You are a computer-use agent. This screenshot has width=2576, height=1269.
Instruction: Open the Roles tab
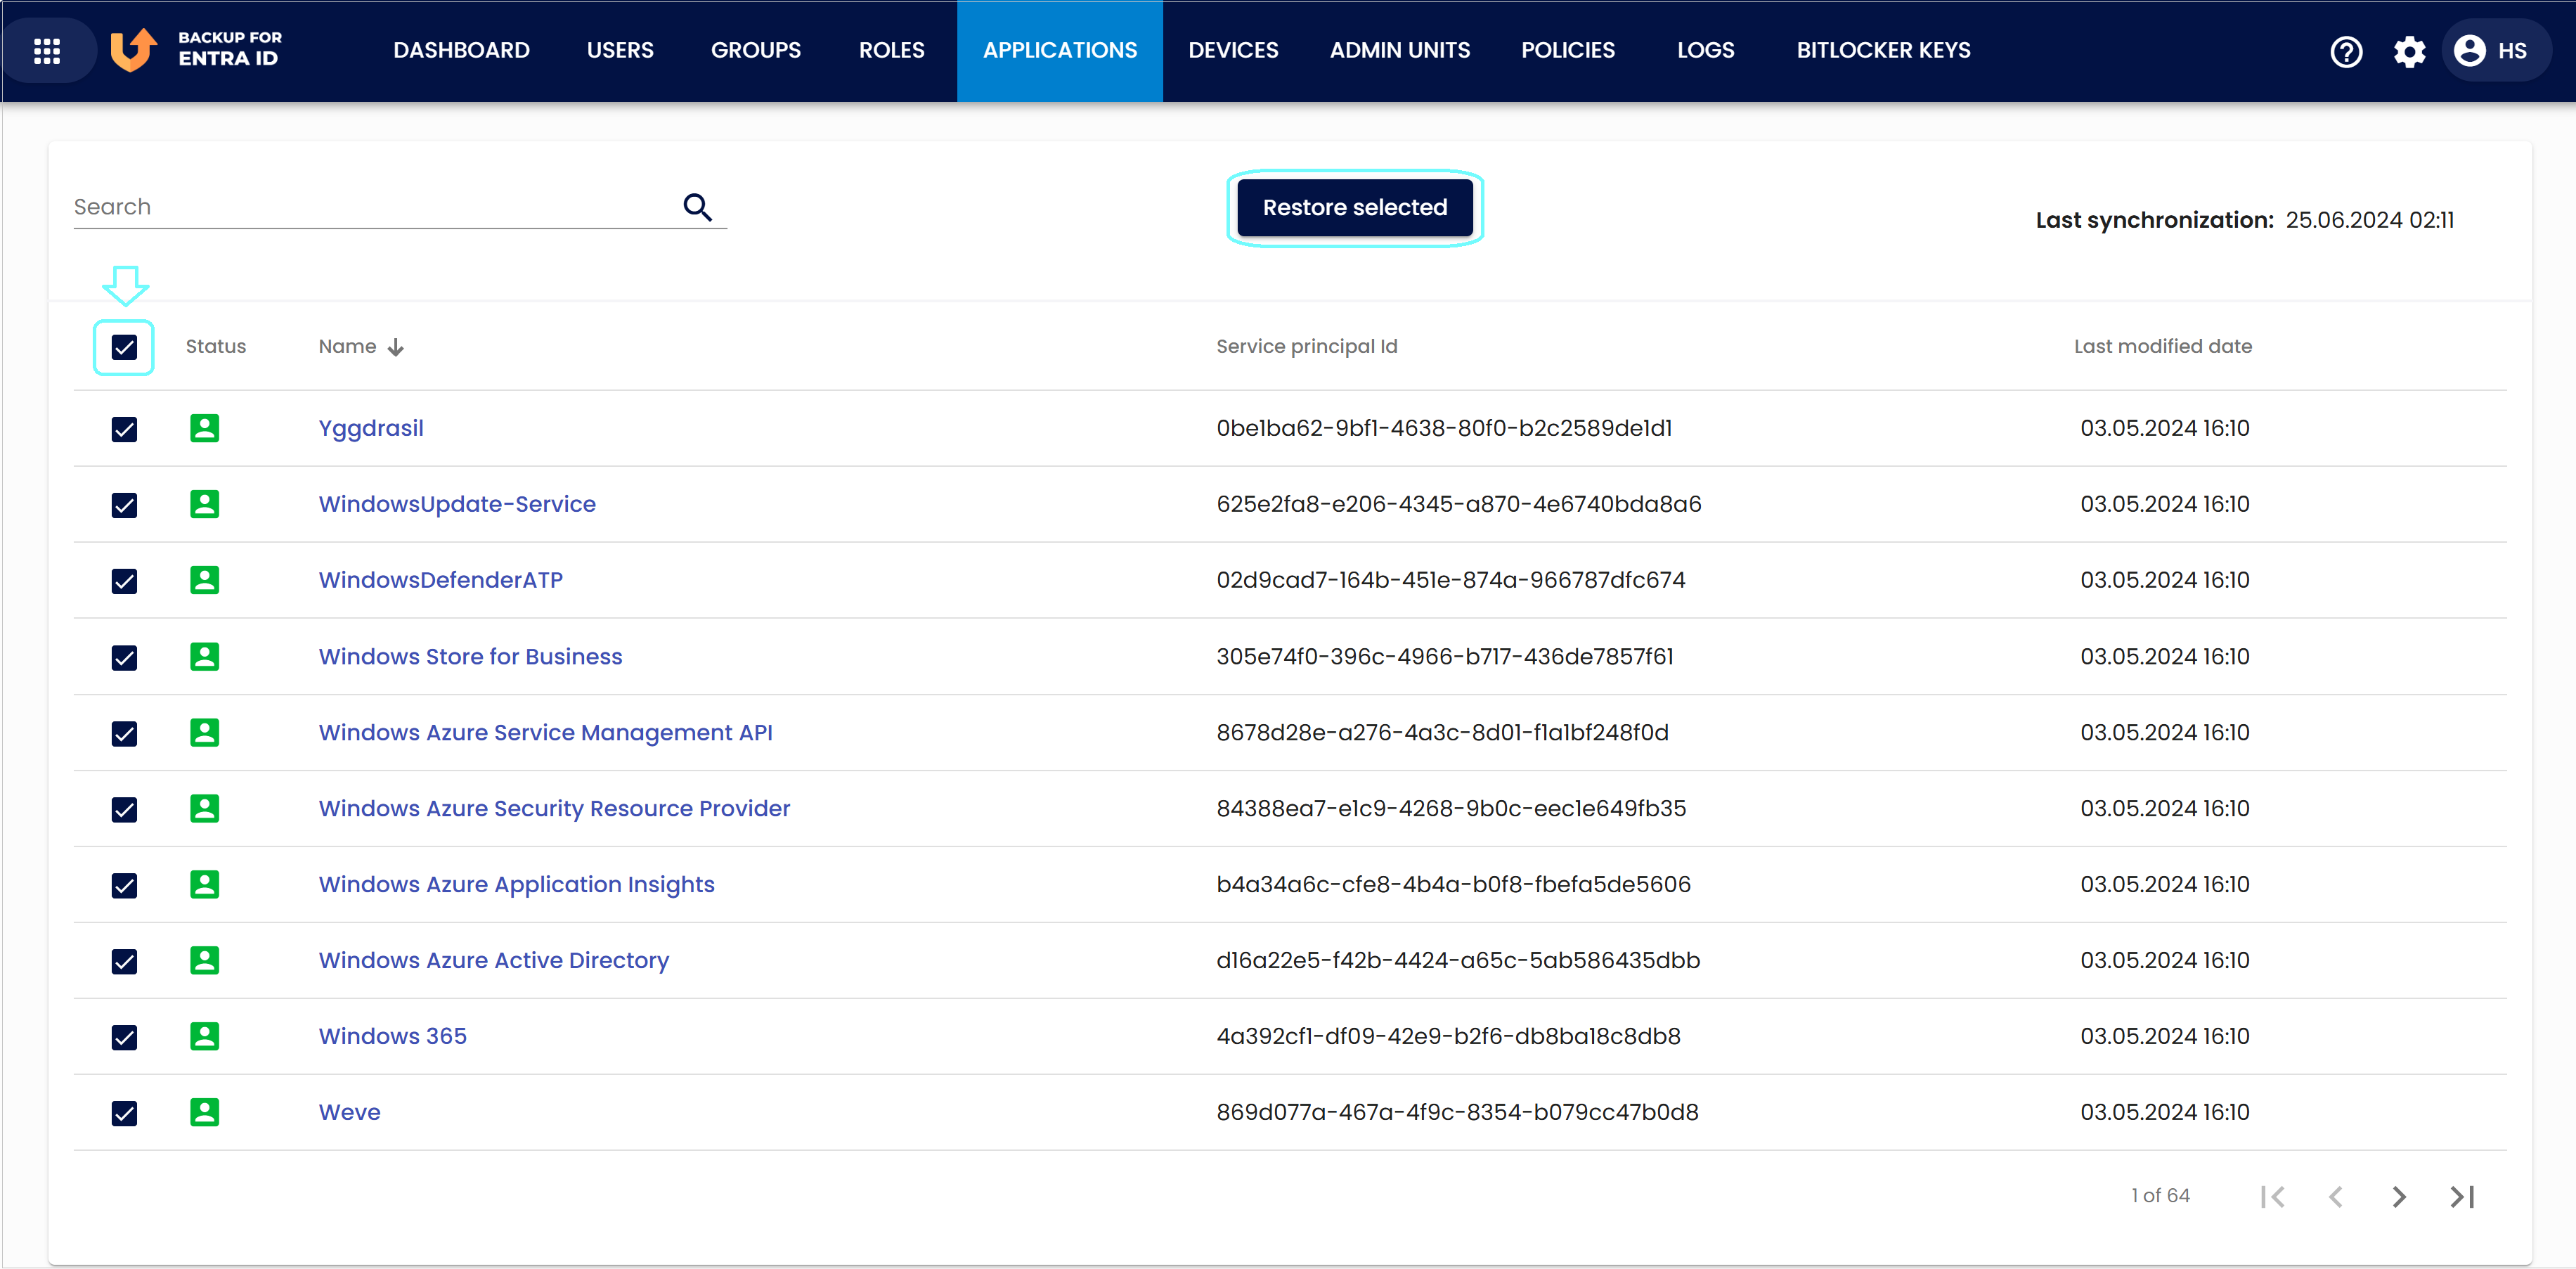coord(892,50)
